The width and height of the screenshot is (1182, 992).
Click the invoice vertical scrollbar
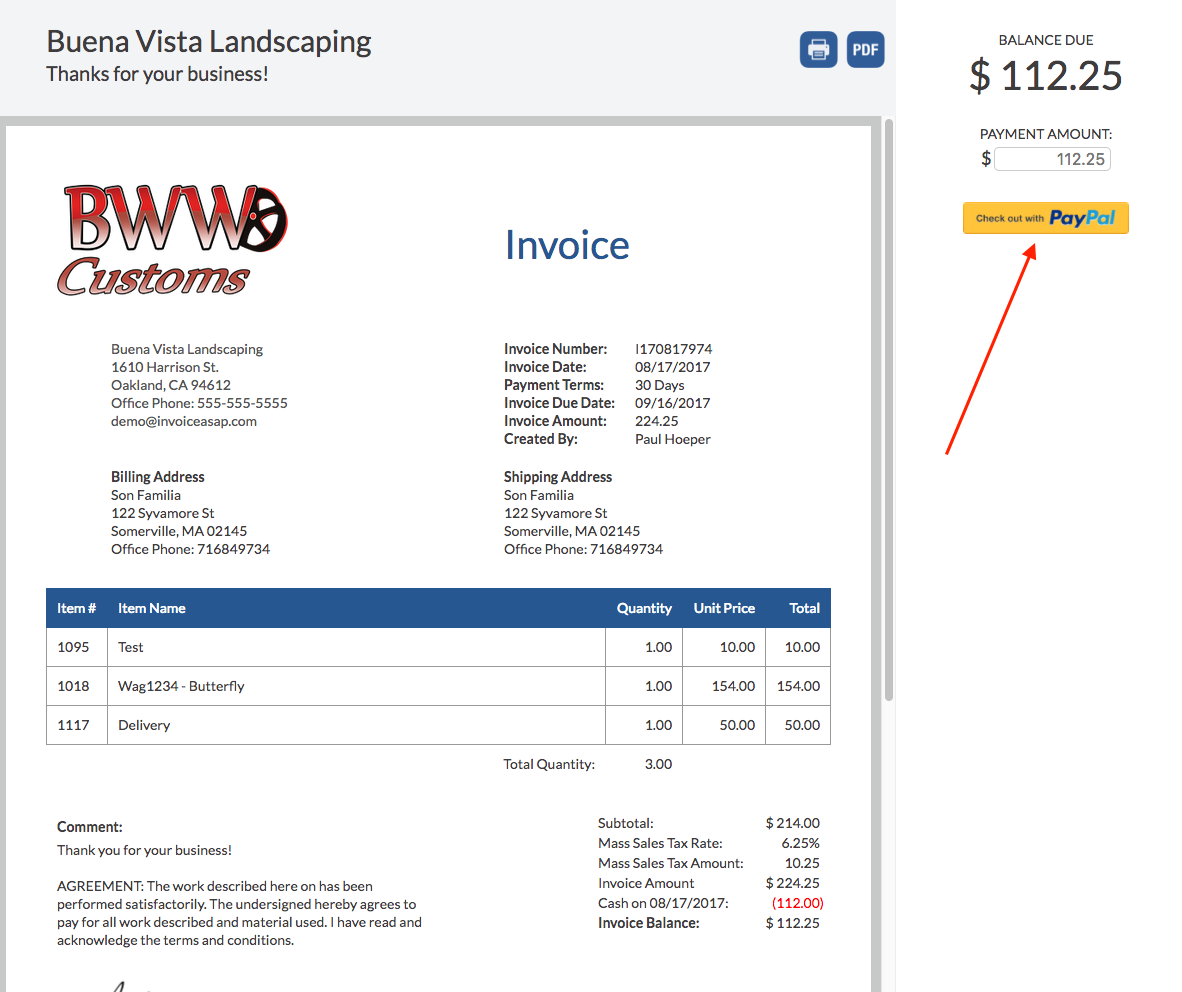coord(888,410)
